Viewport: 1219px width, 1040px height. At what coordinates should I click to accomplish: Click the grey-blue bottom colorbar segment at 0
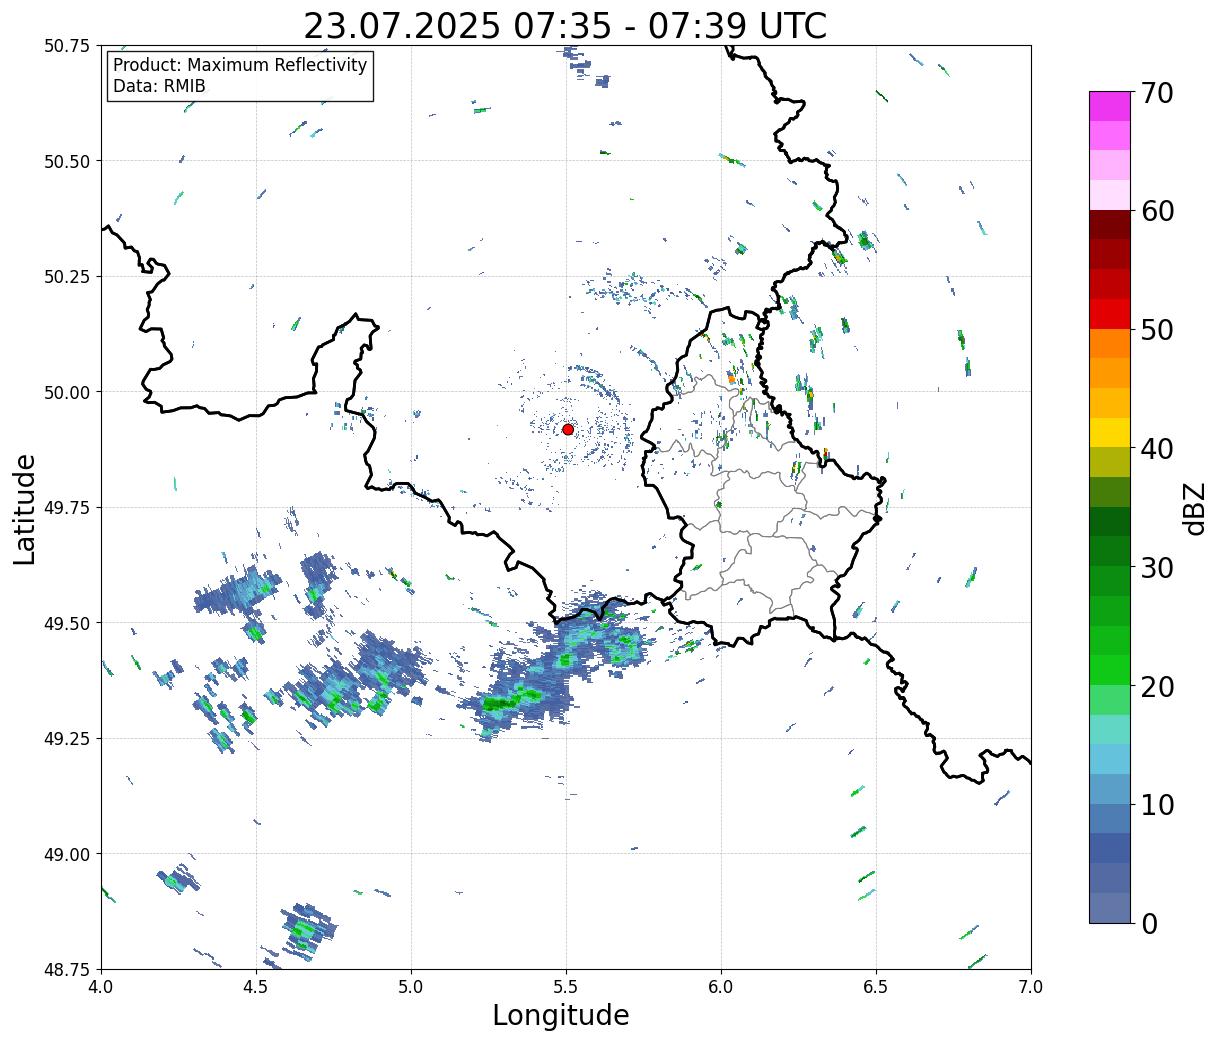[1110, 907]
